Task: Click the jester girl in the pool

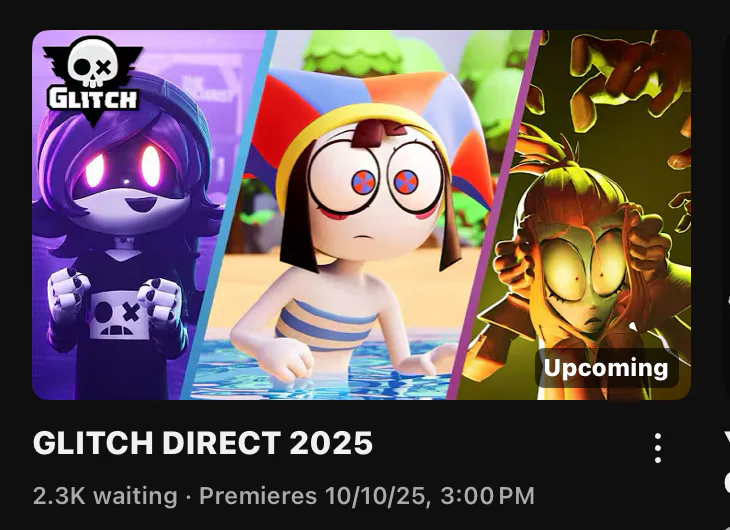Action: (354, 233)
